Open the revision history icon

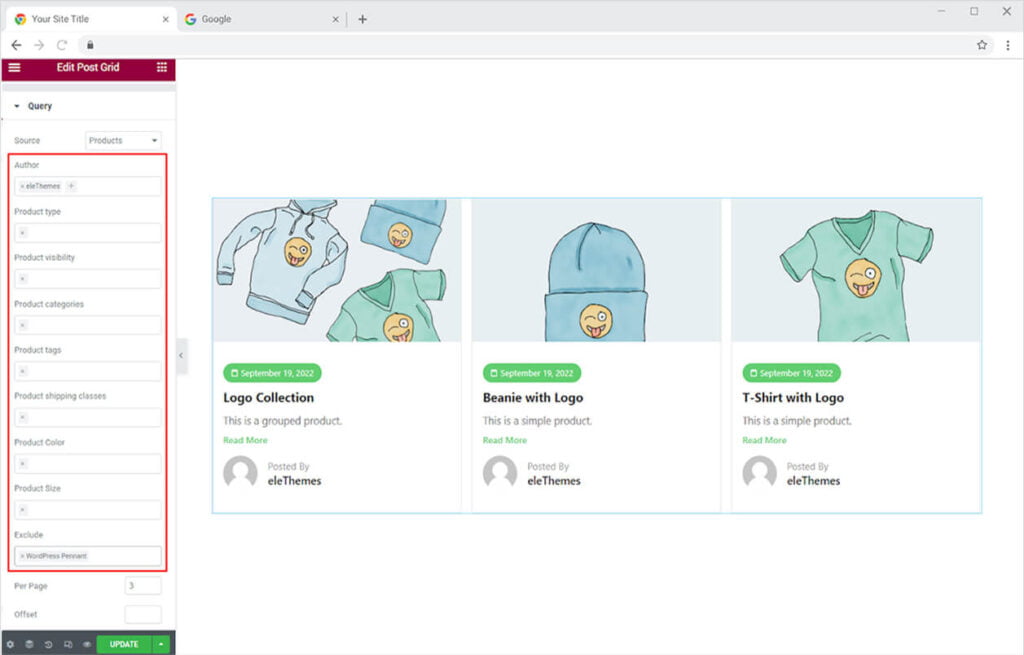coord(48,645)
